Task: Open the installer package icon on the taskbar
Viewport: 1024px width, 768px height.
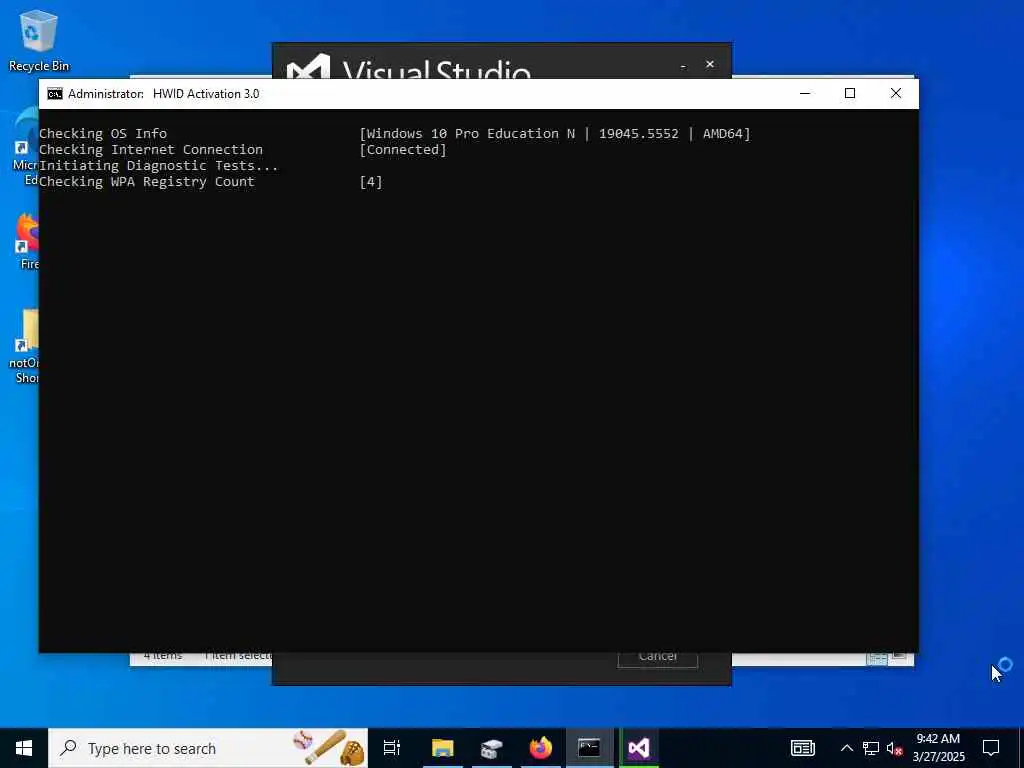Action: click(491, 748)
